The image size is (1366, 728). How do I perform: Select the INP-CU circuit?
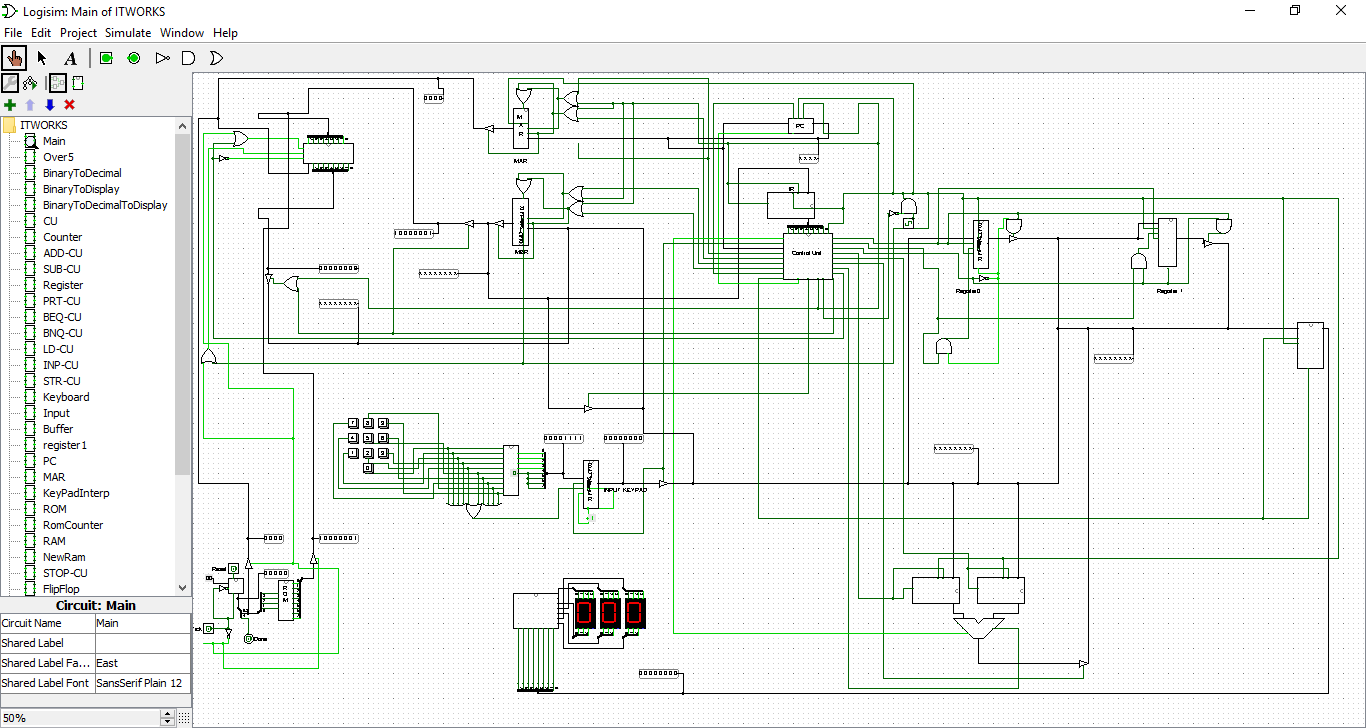coord(61,365)
